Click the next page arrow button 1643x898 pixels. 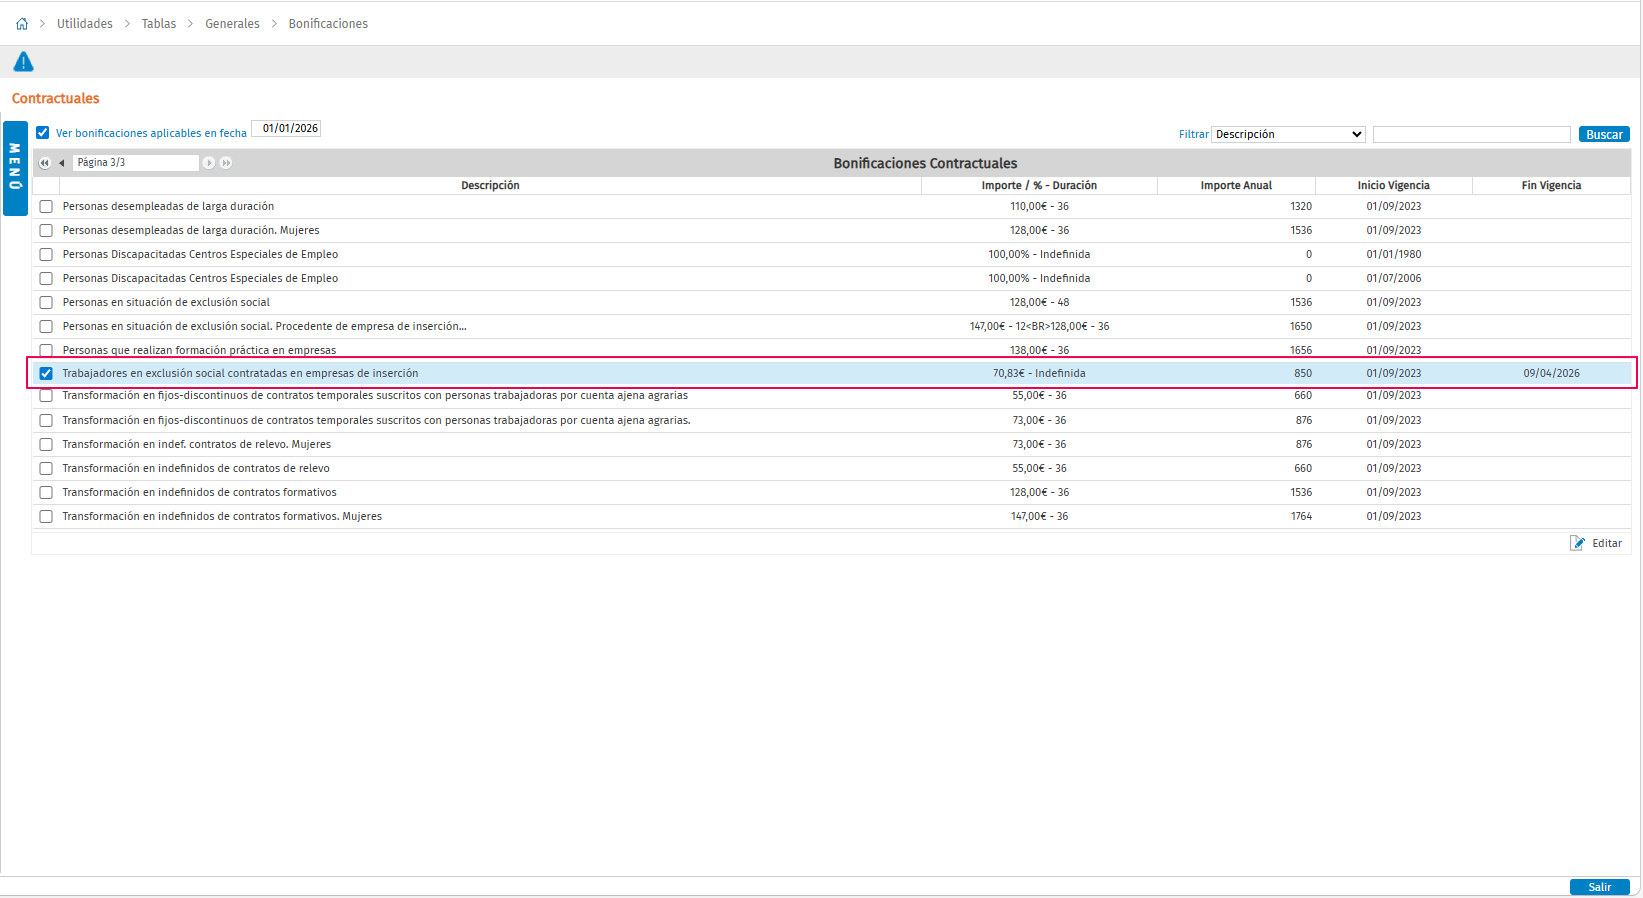coord(209,163)
